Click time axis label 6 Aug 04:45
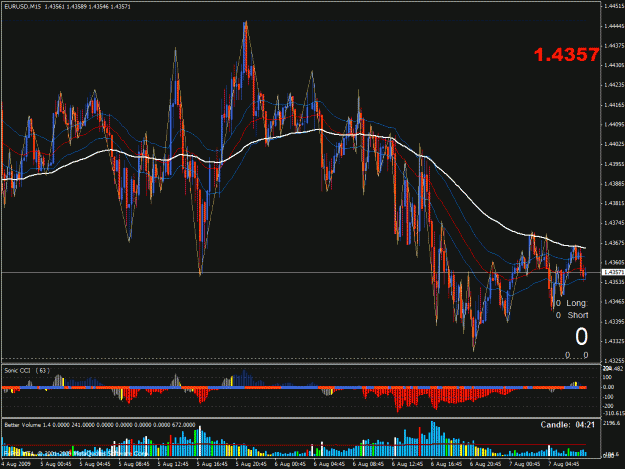 point(329,464)
